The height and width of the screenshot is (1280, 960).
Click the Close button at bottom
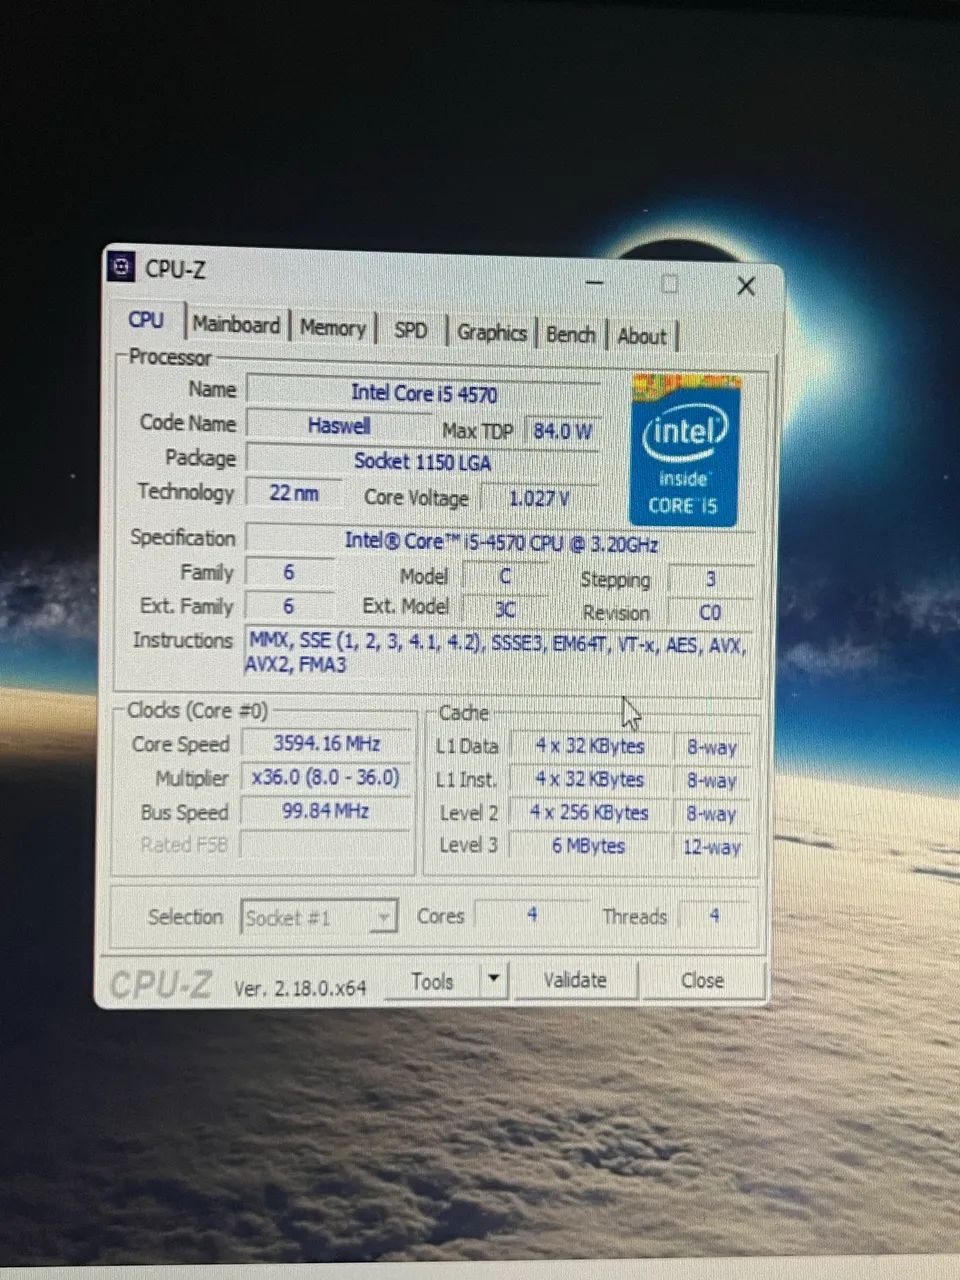pos(702,981)
